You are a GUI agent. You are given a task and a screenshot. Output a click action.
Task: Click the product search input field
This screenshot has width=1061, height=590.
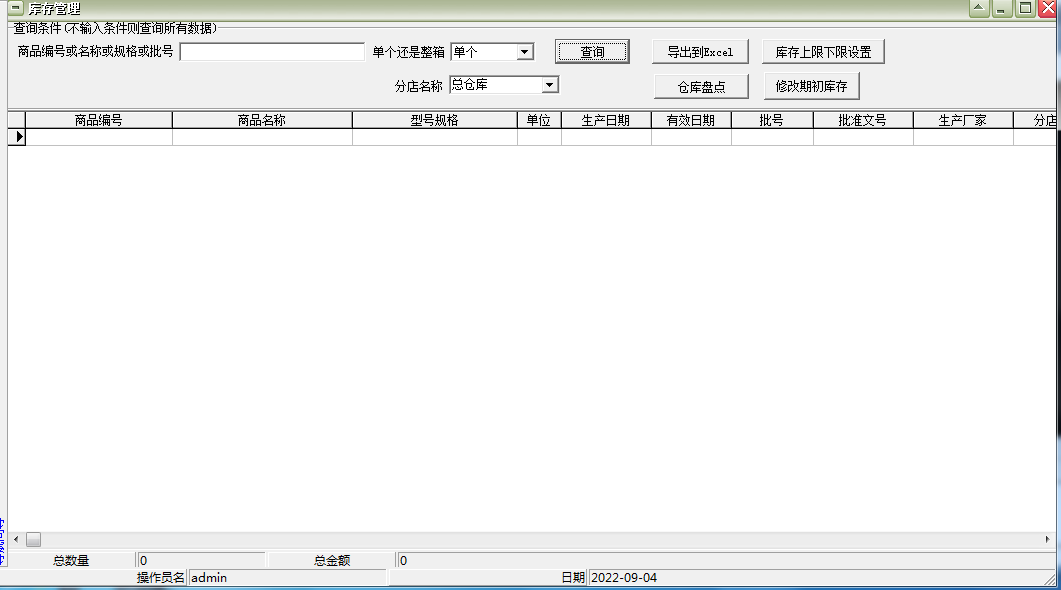[270, 50]
